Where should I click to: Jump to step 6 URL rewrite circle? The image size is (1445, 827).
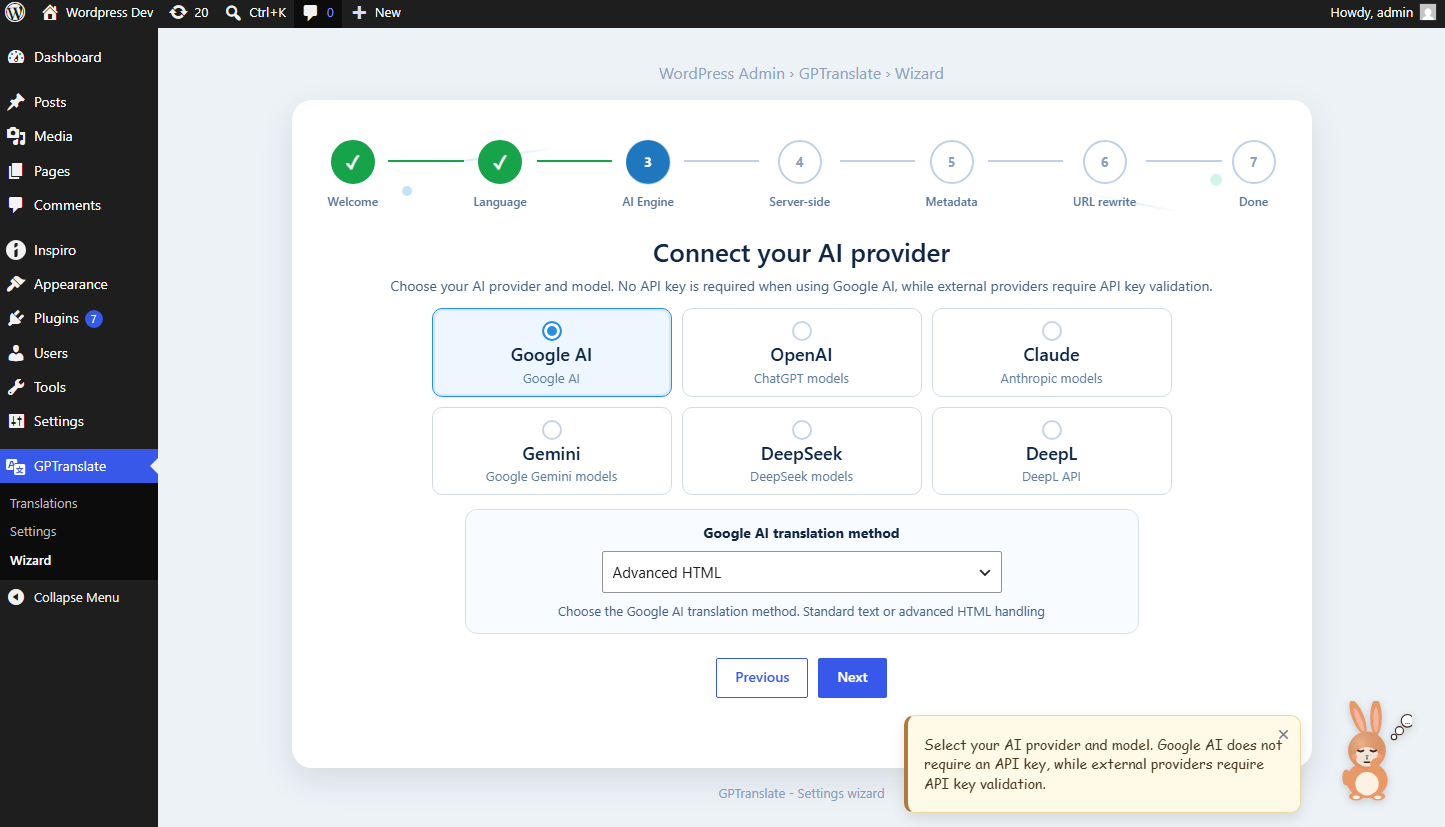[1105, 162]
